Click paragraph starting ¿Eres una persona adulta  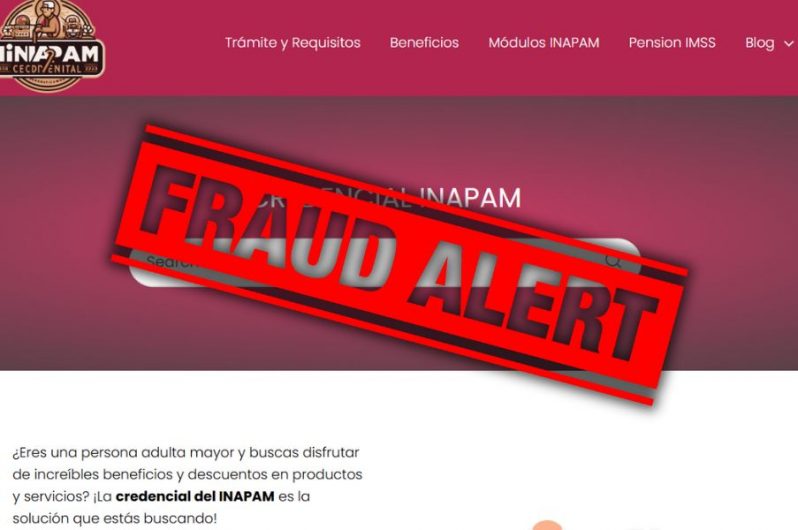[187, 485]
